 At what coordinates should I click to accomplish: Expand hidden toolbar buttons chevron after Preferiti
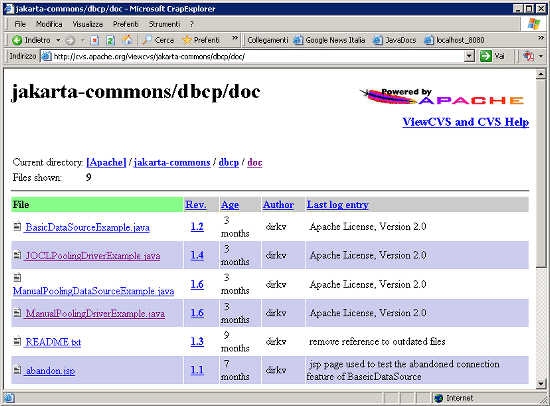pos(235,38)
